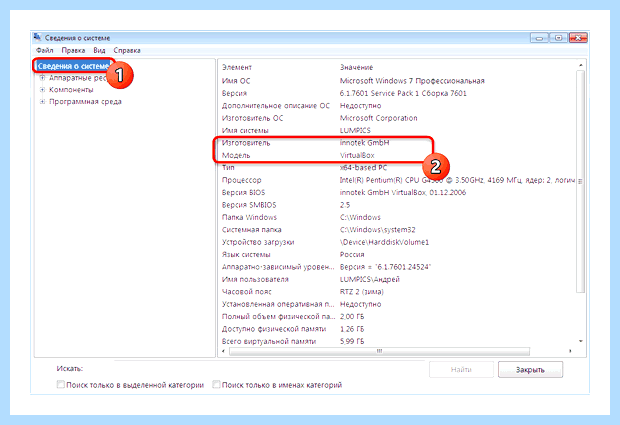Click the vertical scrollbar up arrow
The width and height of the screenshot is (620, 425).
coord(580,65)
